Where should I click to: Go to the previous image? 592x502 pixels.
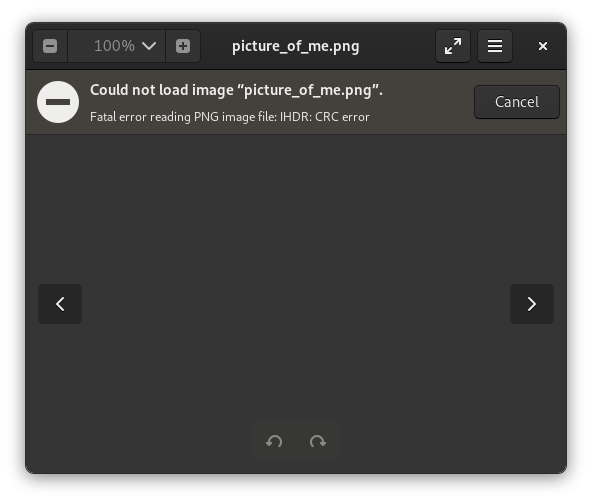tap(60, 304)
